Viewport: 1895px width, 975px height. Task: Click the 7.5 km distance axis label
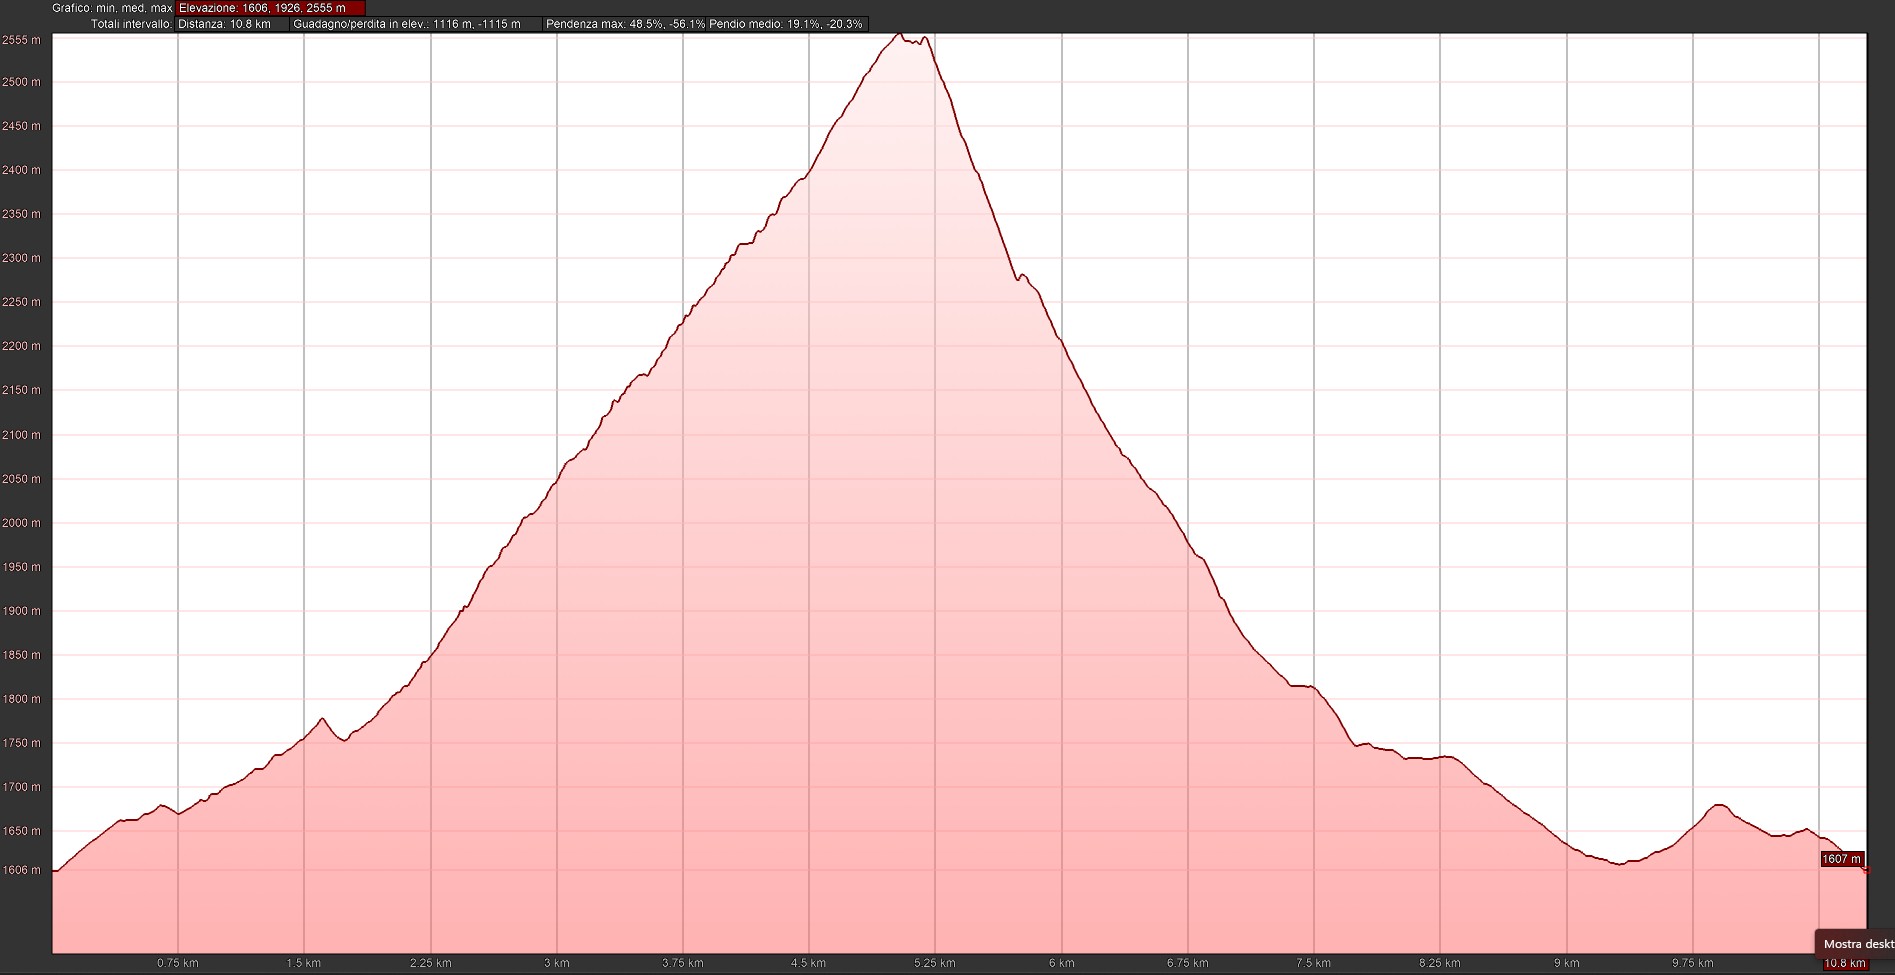[1313, 964]
